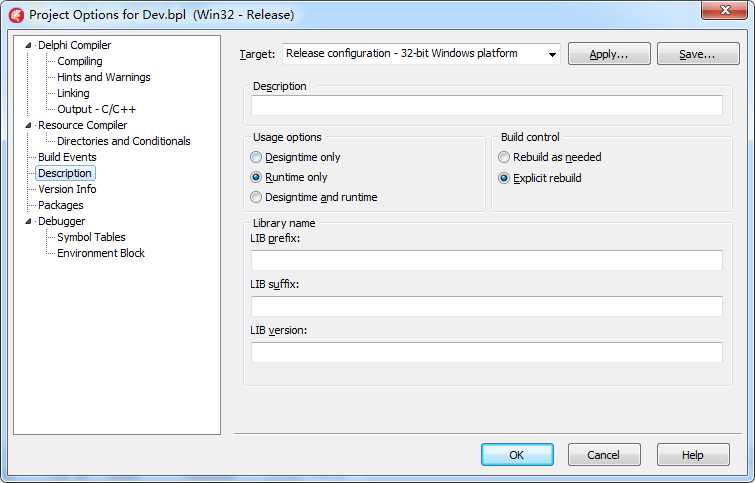The height and width of the screenshot is (483, 755).
Task: Close the Project Options dialog
Action: click(x=724, y=10)
